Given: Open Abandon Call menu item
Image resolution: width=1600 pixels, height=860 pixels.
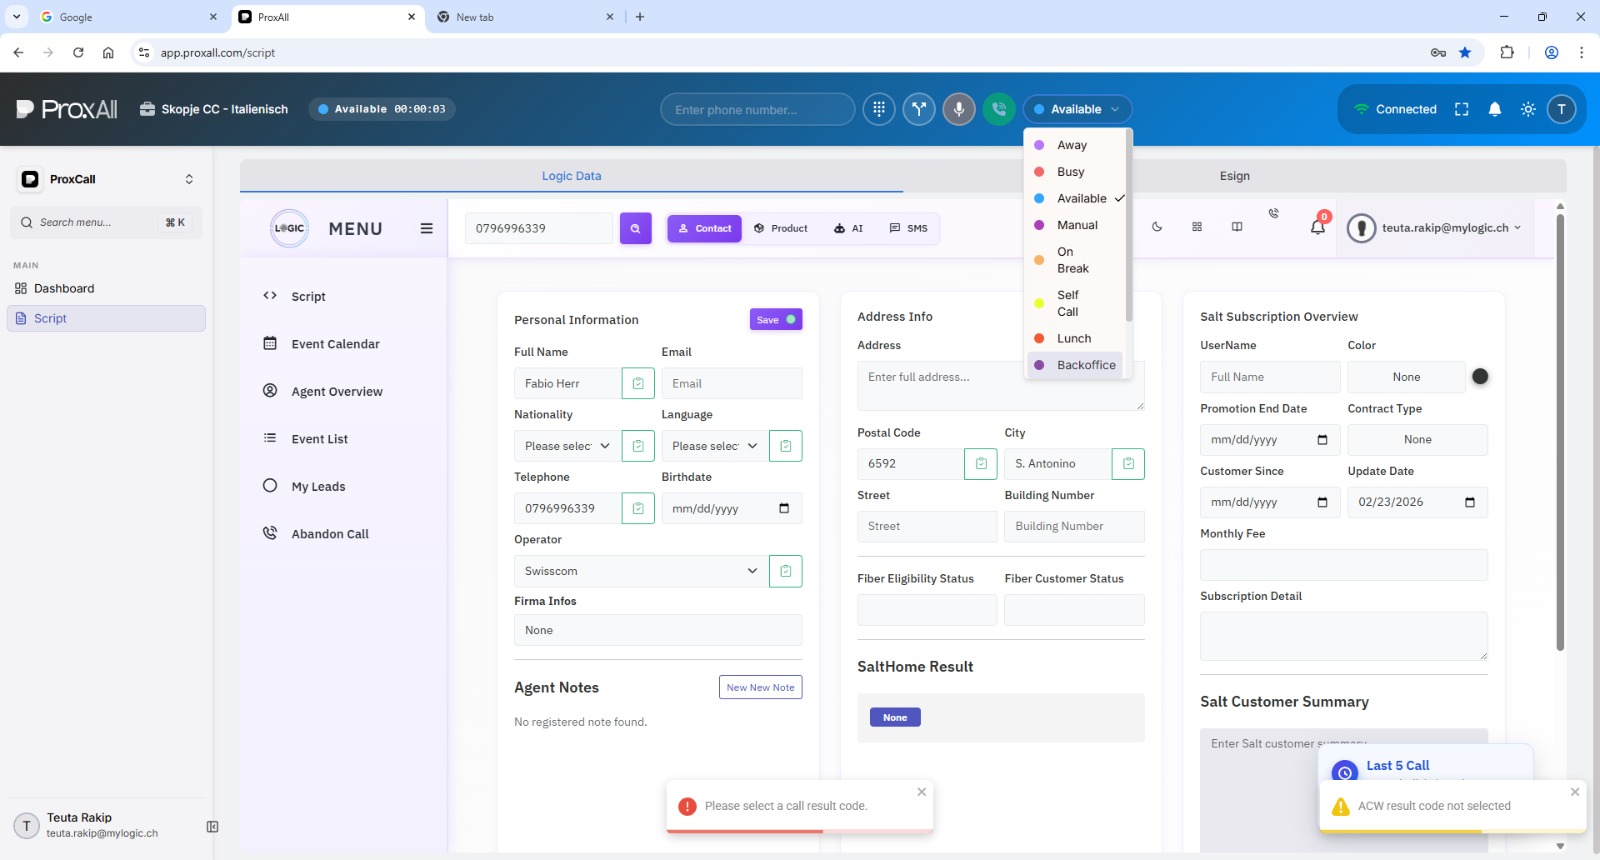Looking at the screenshot, I should click(x=330, y=534).
